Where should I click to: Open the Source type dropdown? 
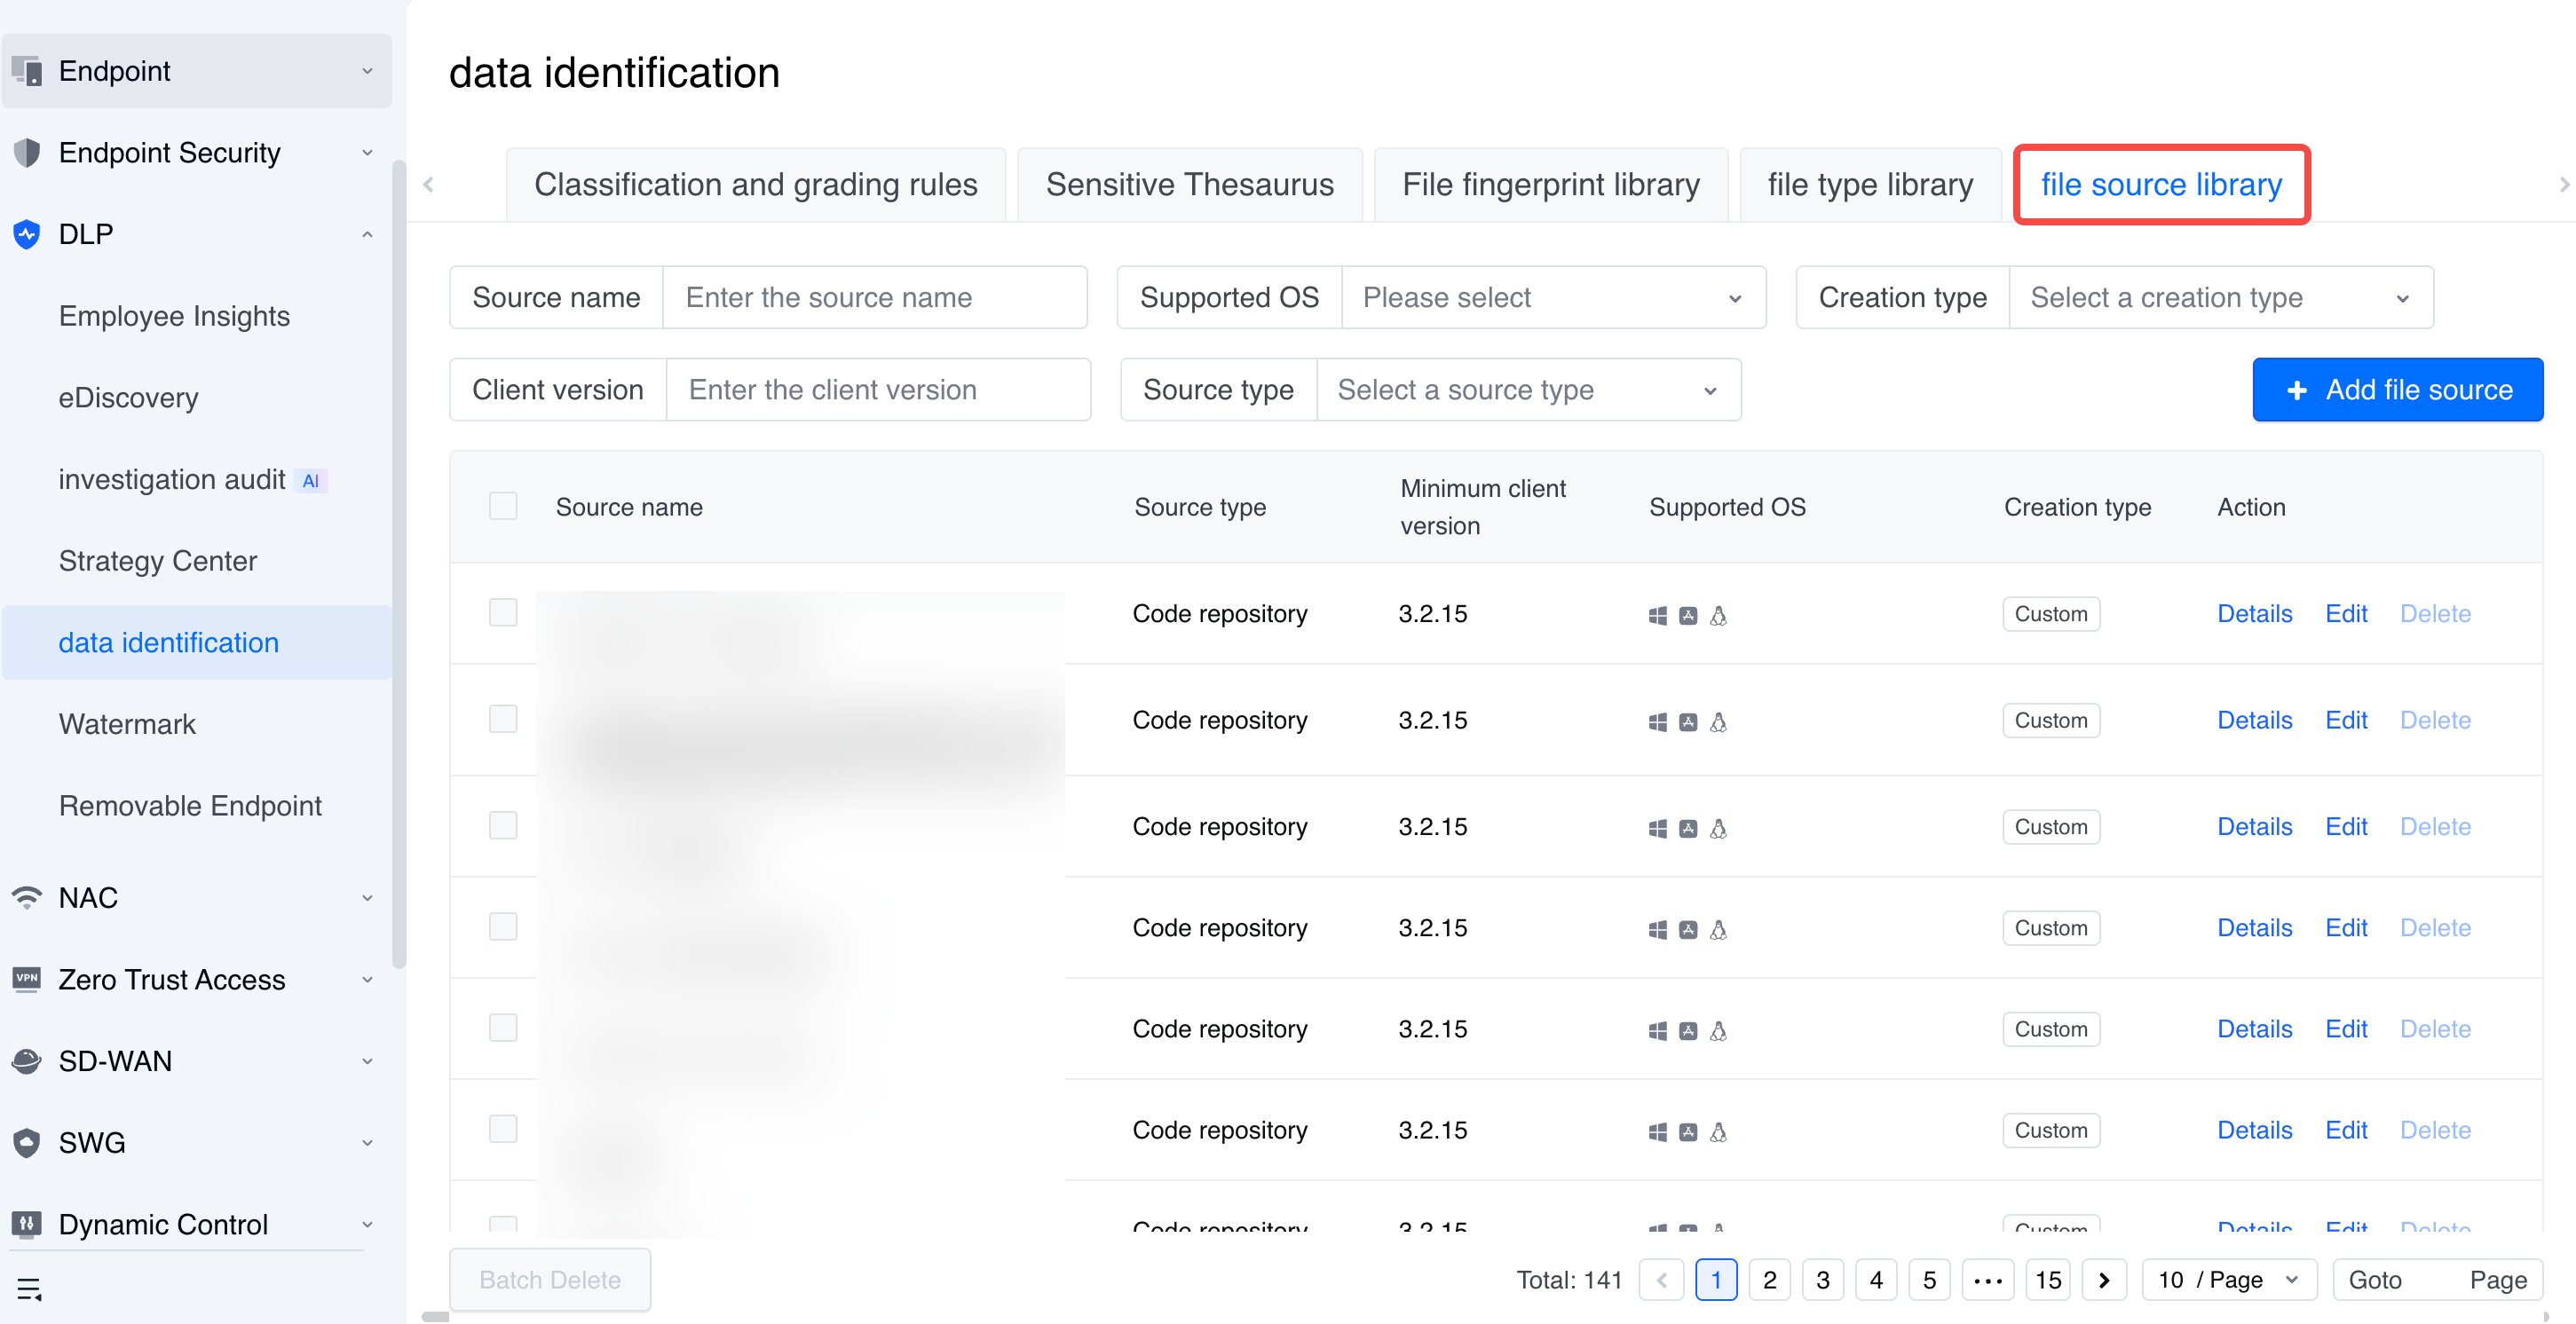click(x=1527, y=390)
